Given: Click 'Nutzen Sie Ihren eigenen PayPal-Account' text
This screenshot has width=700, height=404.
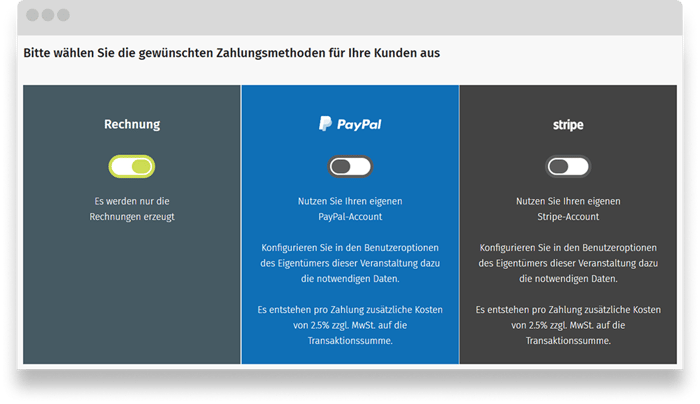Looking at the screenshot, I should click(350, 209).
